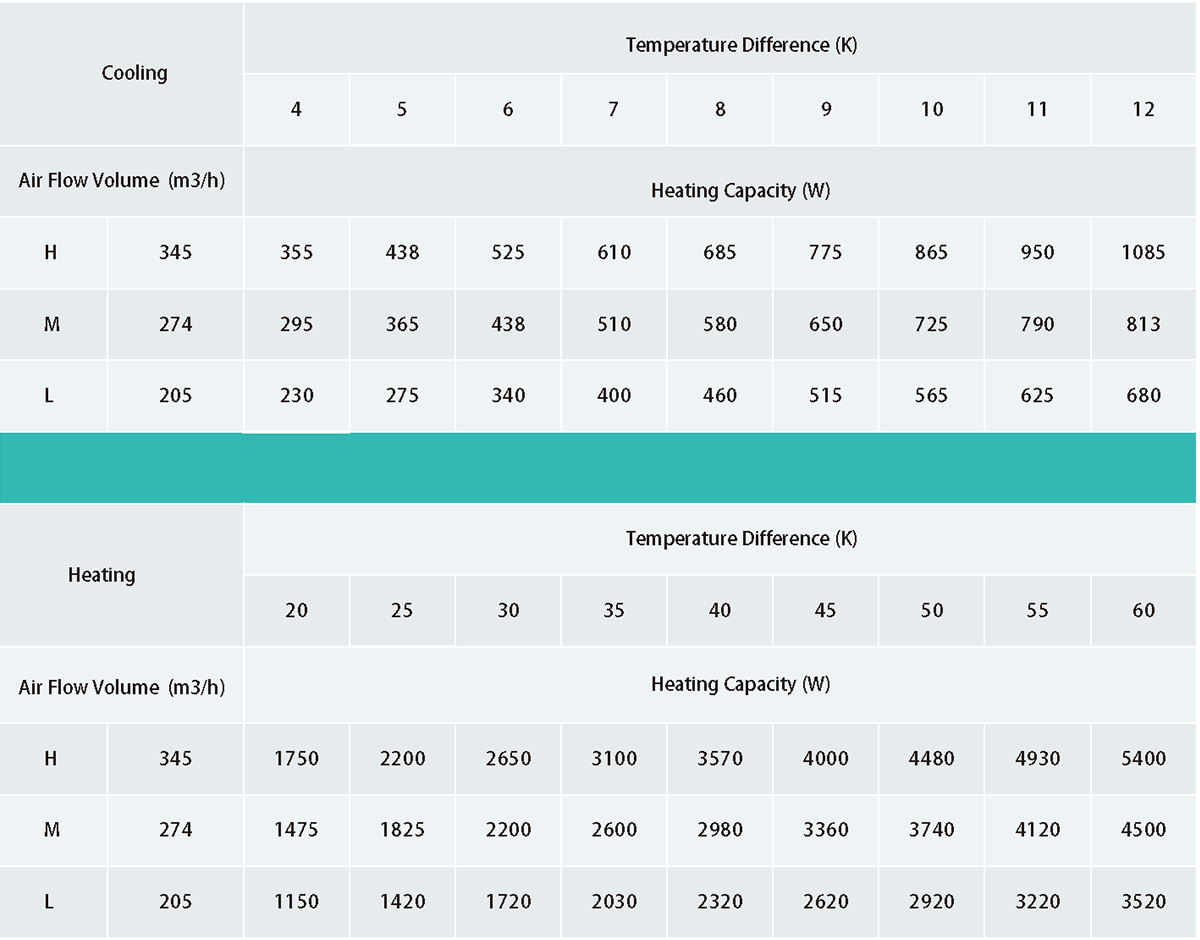Select temperature difference column header 35
Screen dimensions: 1200x940
coord(614,611)
